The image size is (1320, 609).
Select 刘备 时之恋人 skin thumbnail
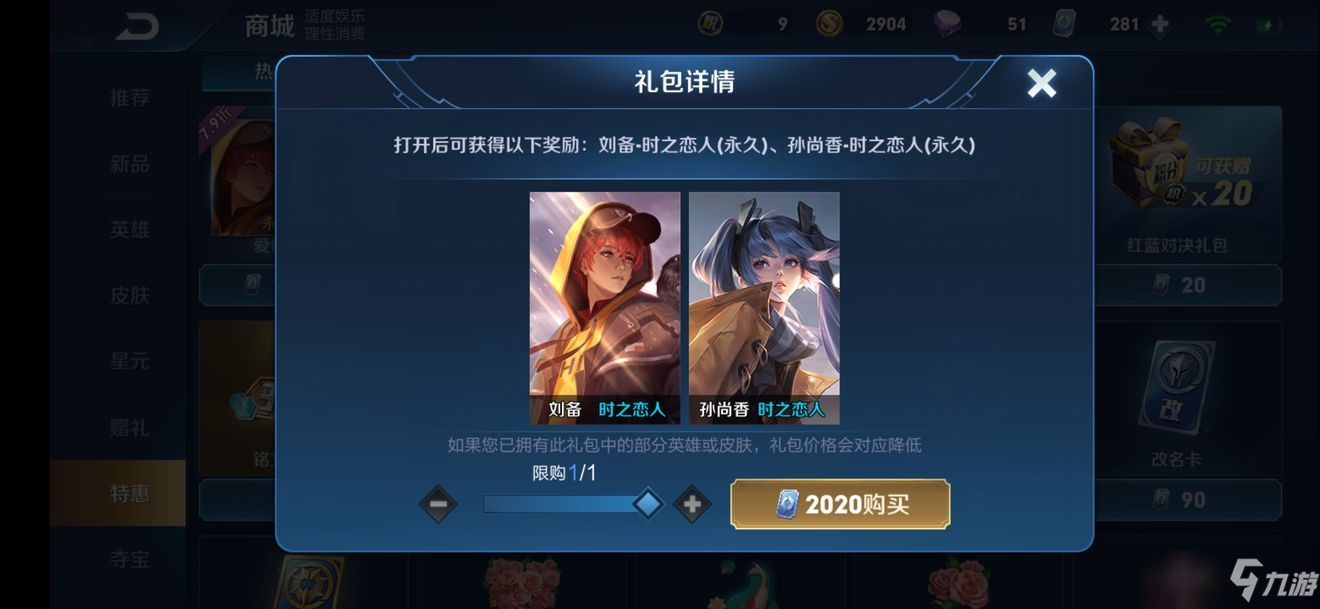tap(605, 308)
